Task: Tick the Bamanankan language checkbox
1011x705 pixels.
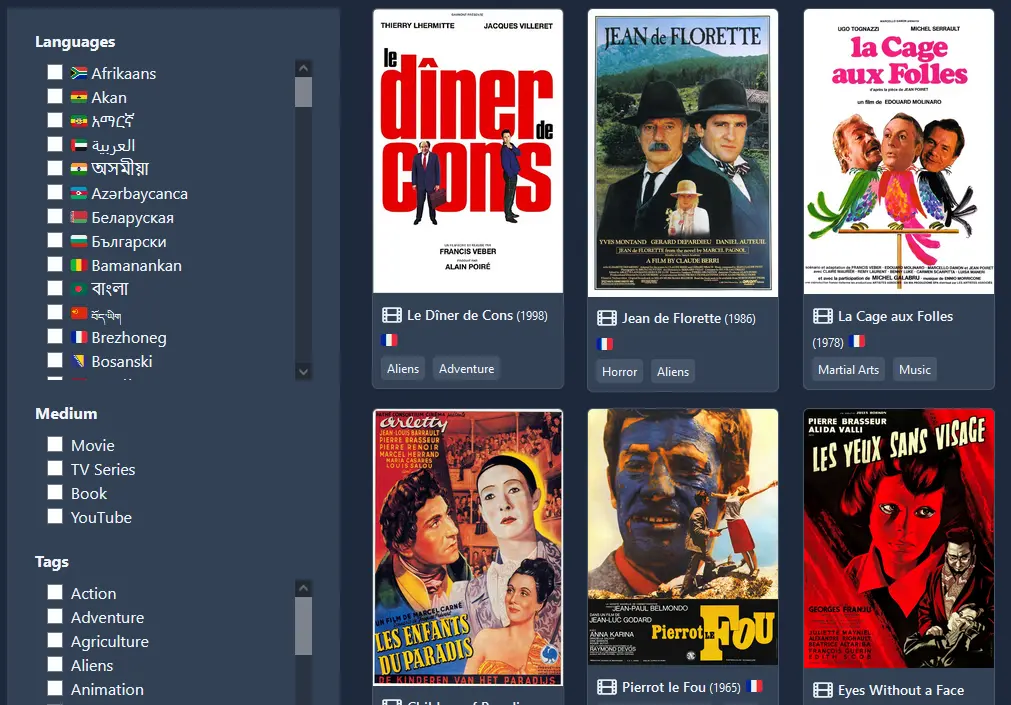Action: (x=55, y=264)
